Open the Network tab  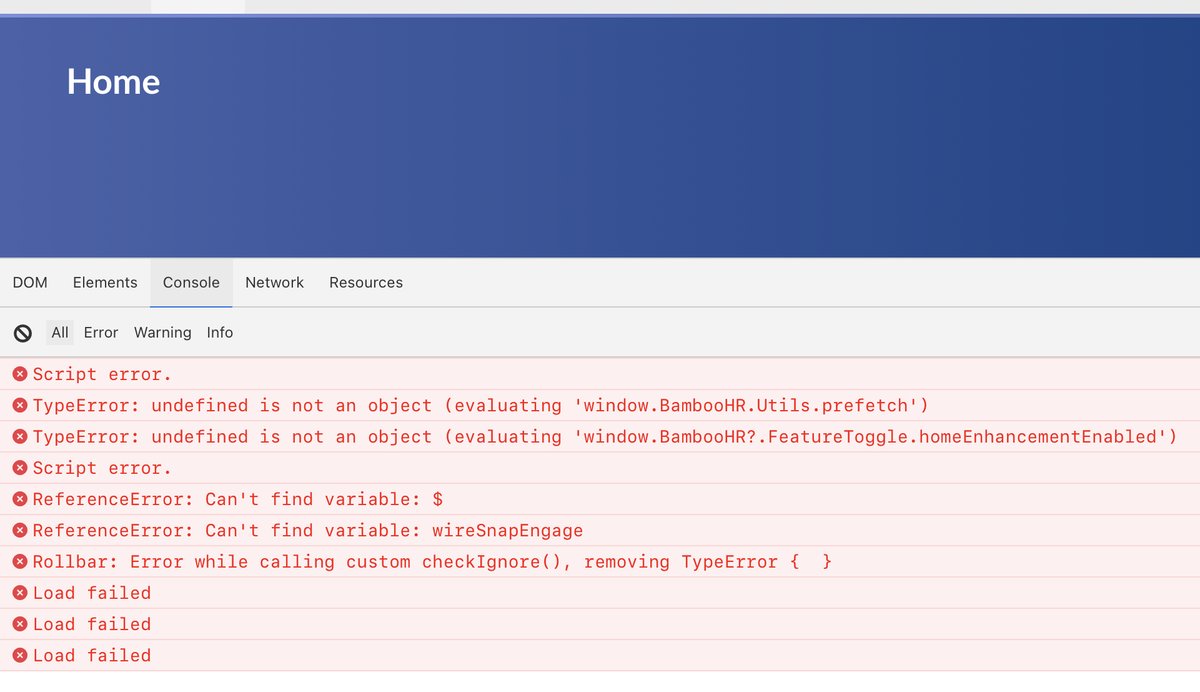274,283
